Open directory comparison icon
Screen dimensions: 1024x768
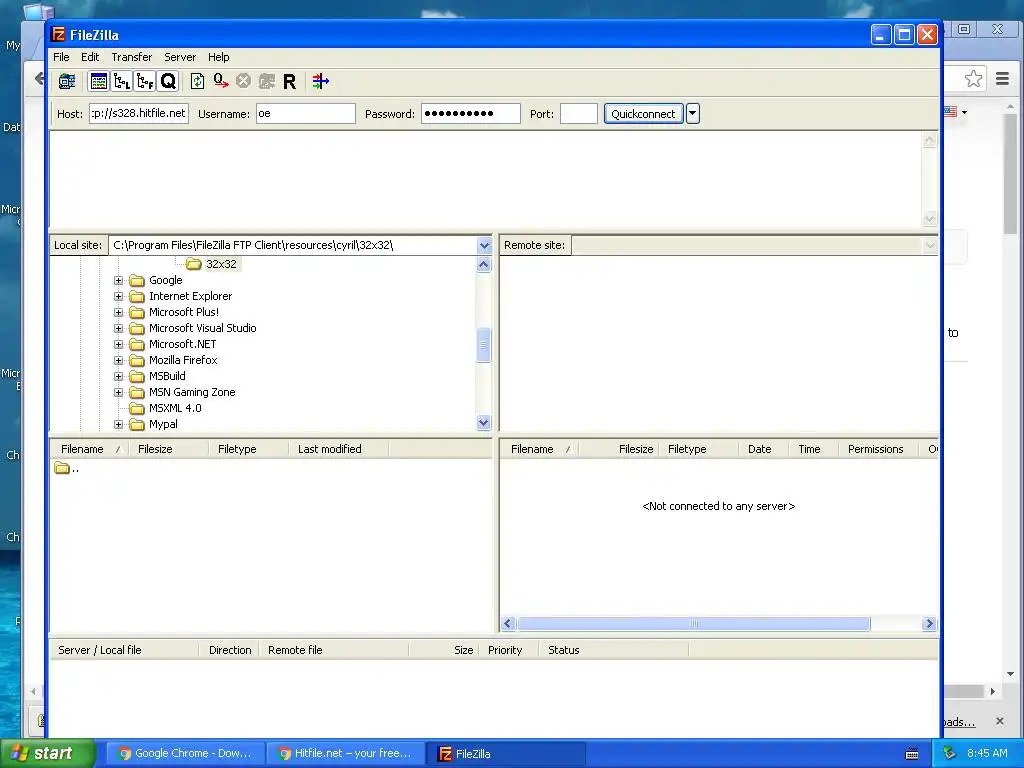(x=321, y=81)
